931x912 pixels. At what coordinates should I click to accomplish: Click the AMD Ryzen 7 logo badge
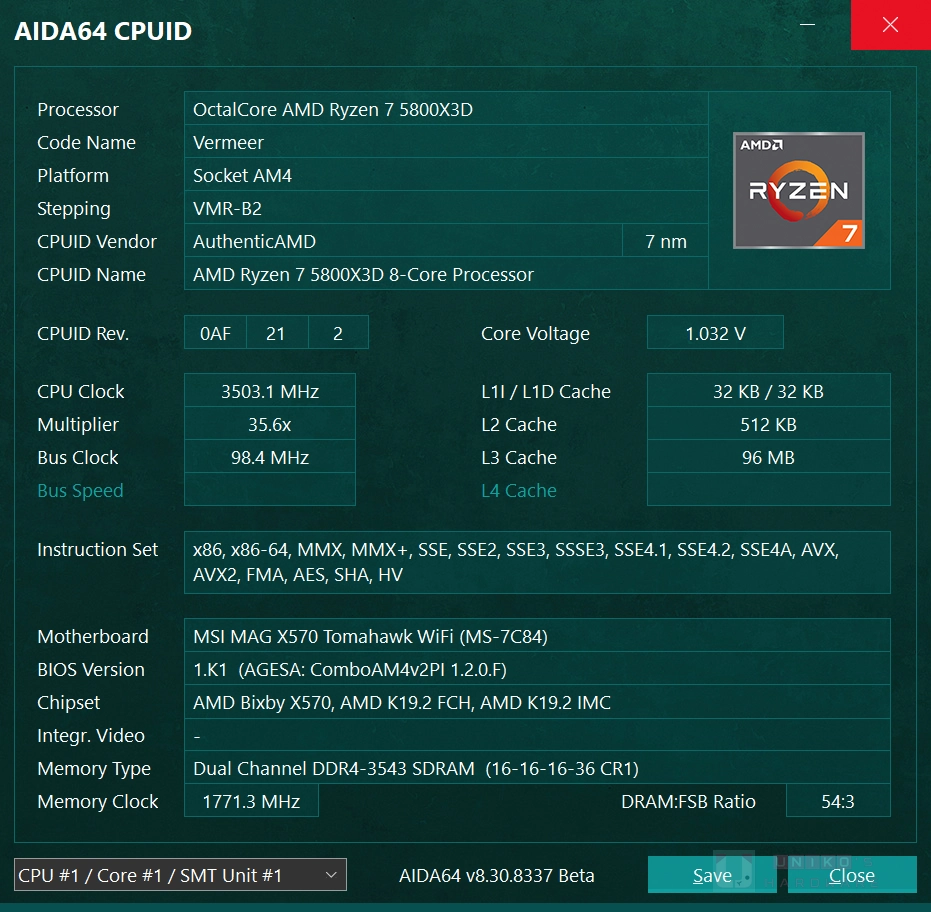[x=799, y=190]
